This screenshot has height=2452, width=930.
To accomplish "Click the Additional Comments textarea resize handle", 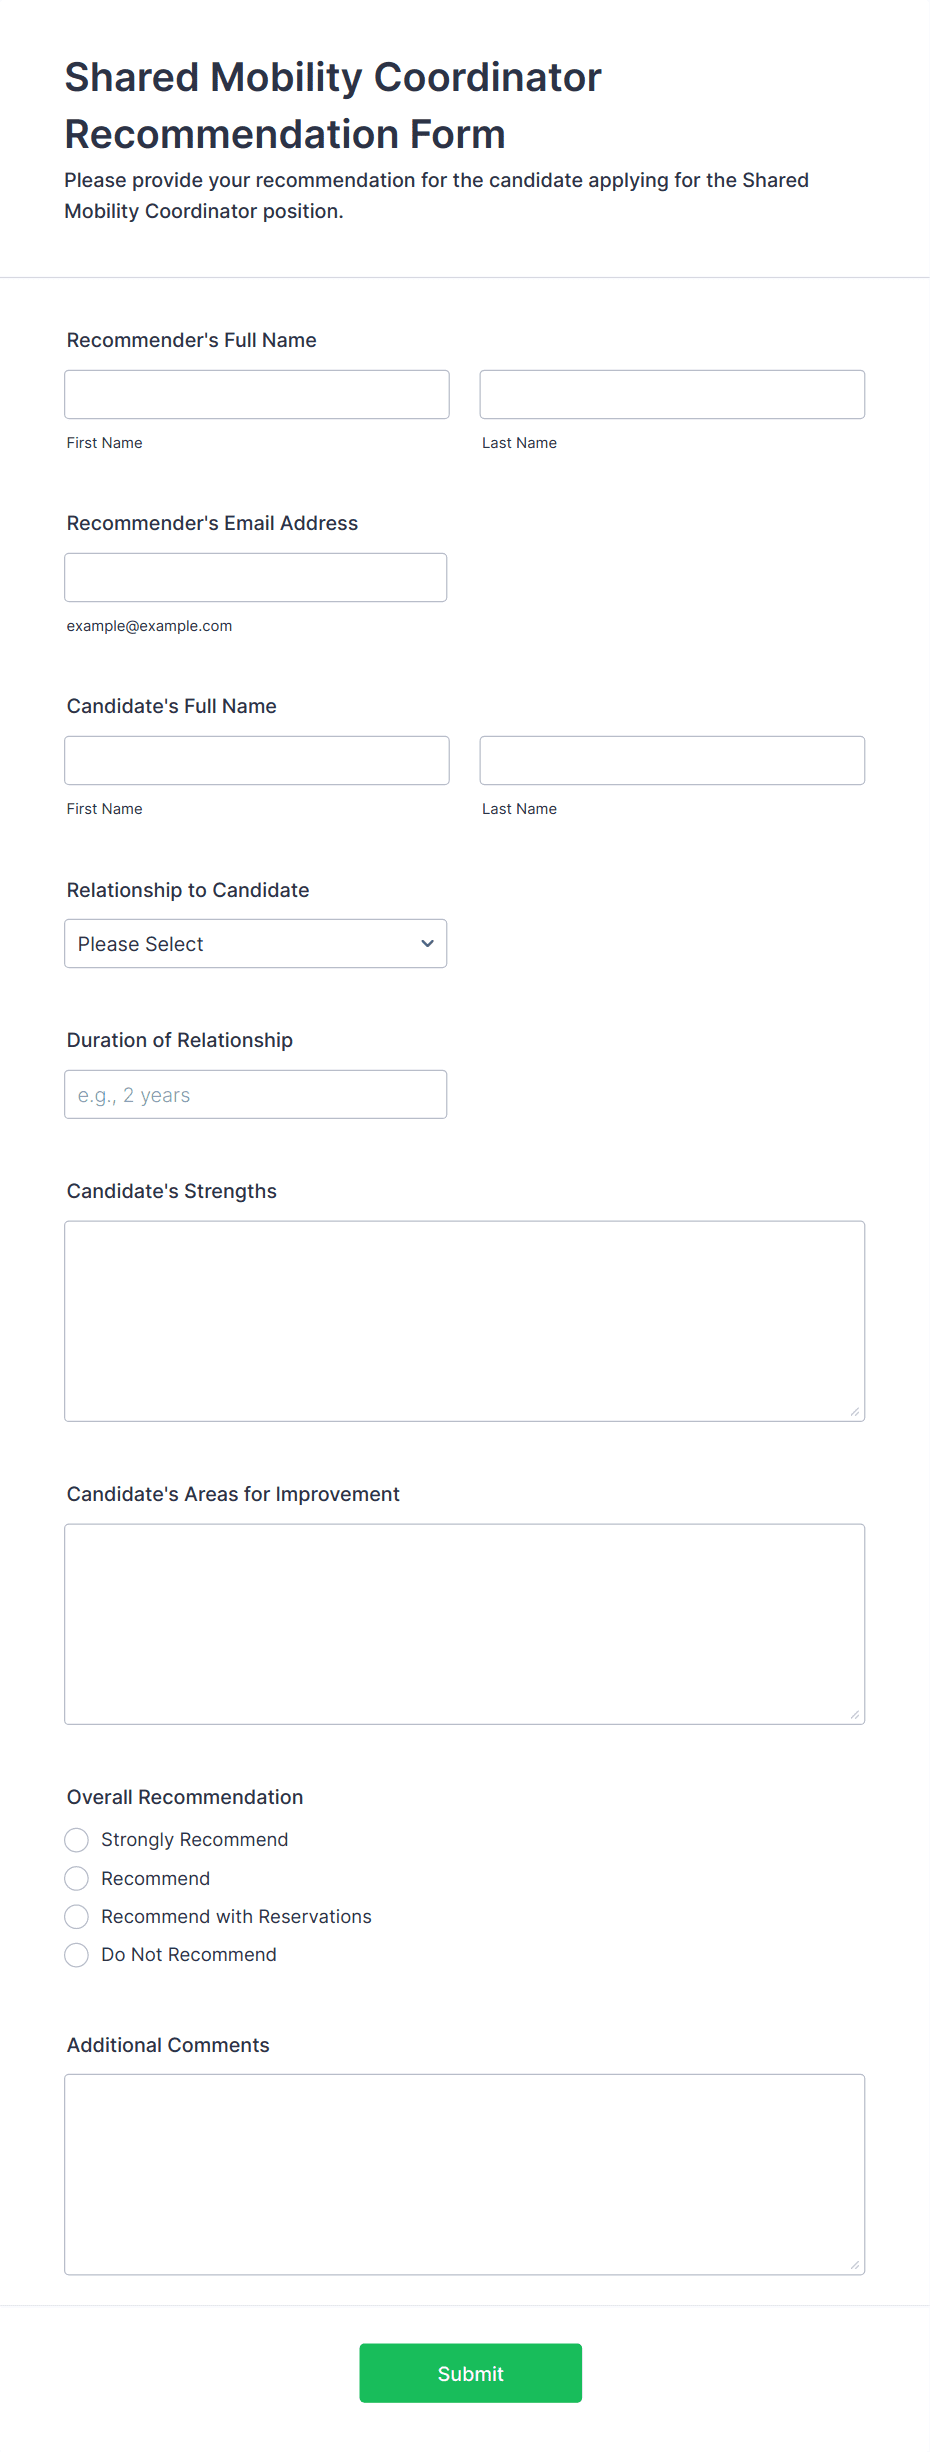I will point(855,2265).
